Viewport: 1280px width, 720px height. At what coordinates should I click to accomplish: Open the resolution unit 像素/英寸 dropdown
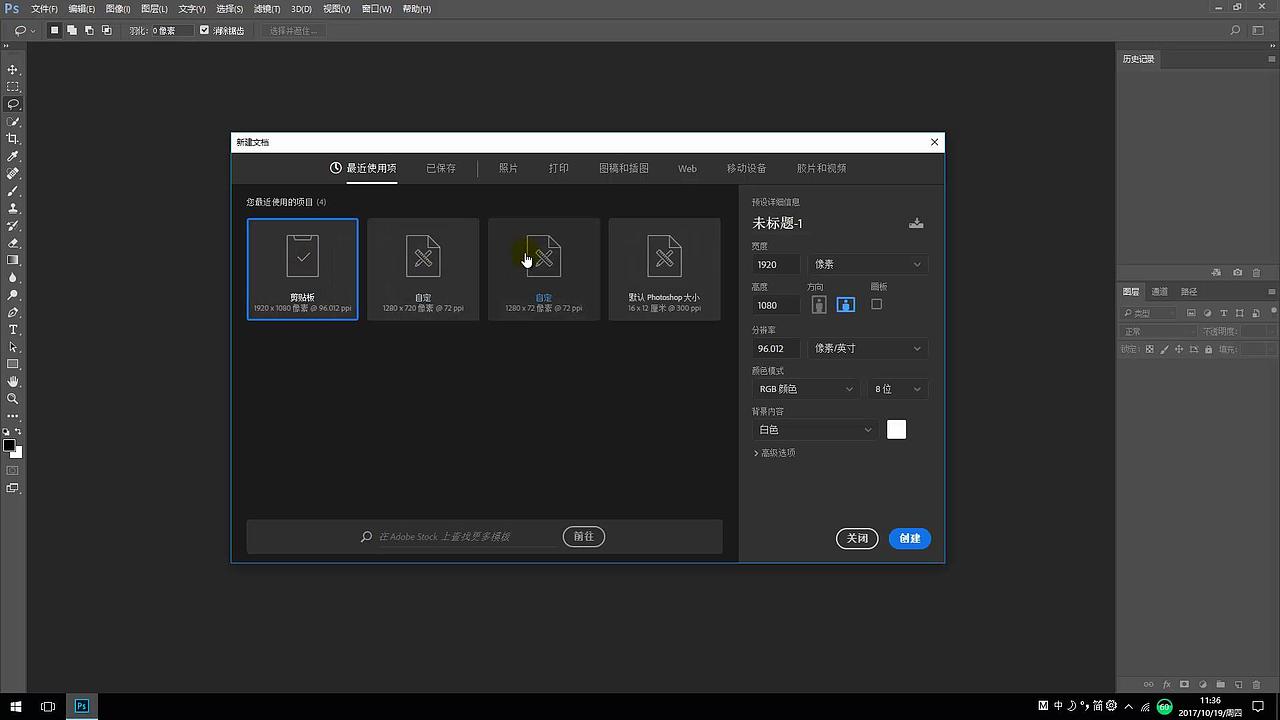[x=867, y=348]
